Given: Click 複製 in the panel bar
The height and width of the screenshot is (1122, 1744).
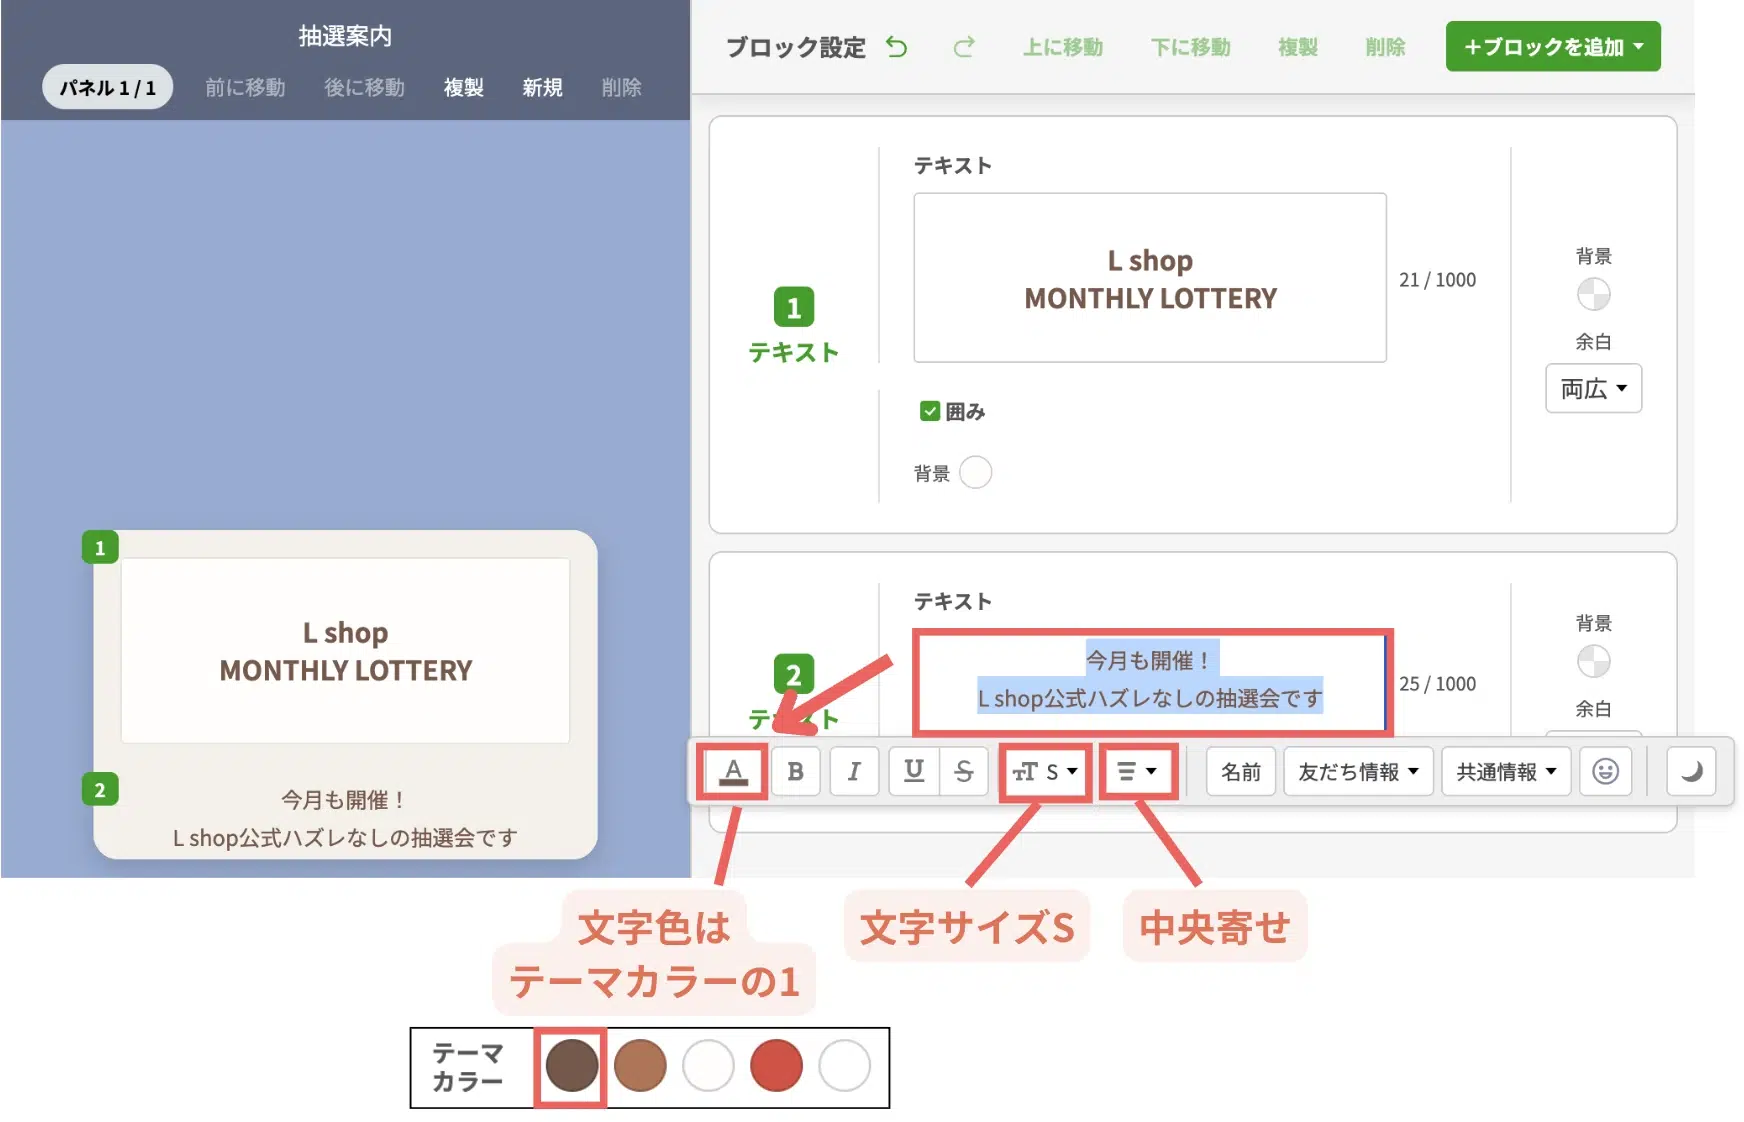Looking at the screenshot, I should [x=463, y=88].
